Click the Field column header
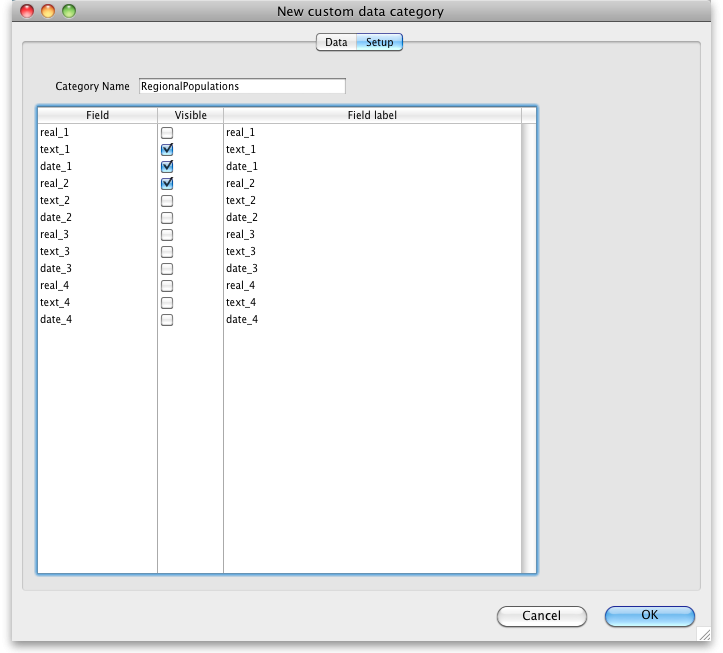The image size is (723, 653). 97,115
